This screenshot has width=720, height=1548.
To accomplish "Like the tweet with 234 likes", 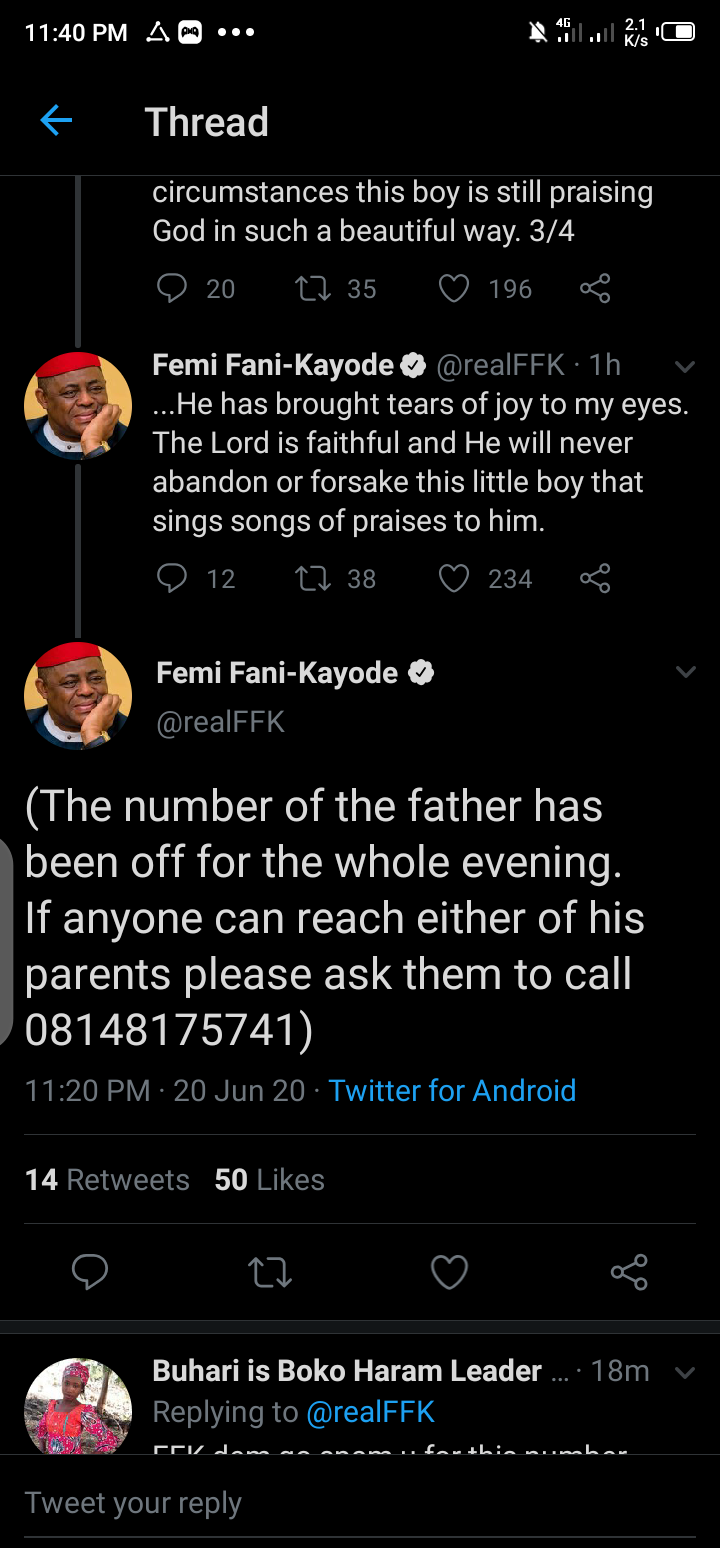I will pyautogui.click(x=454, y=579).
